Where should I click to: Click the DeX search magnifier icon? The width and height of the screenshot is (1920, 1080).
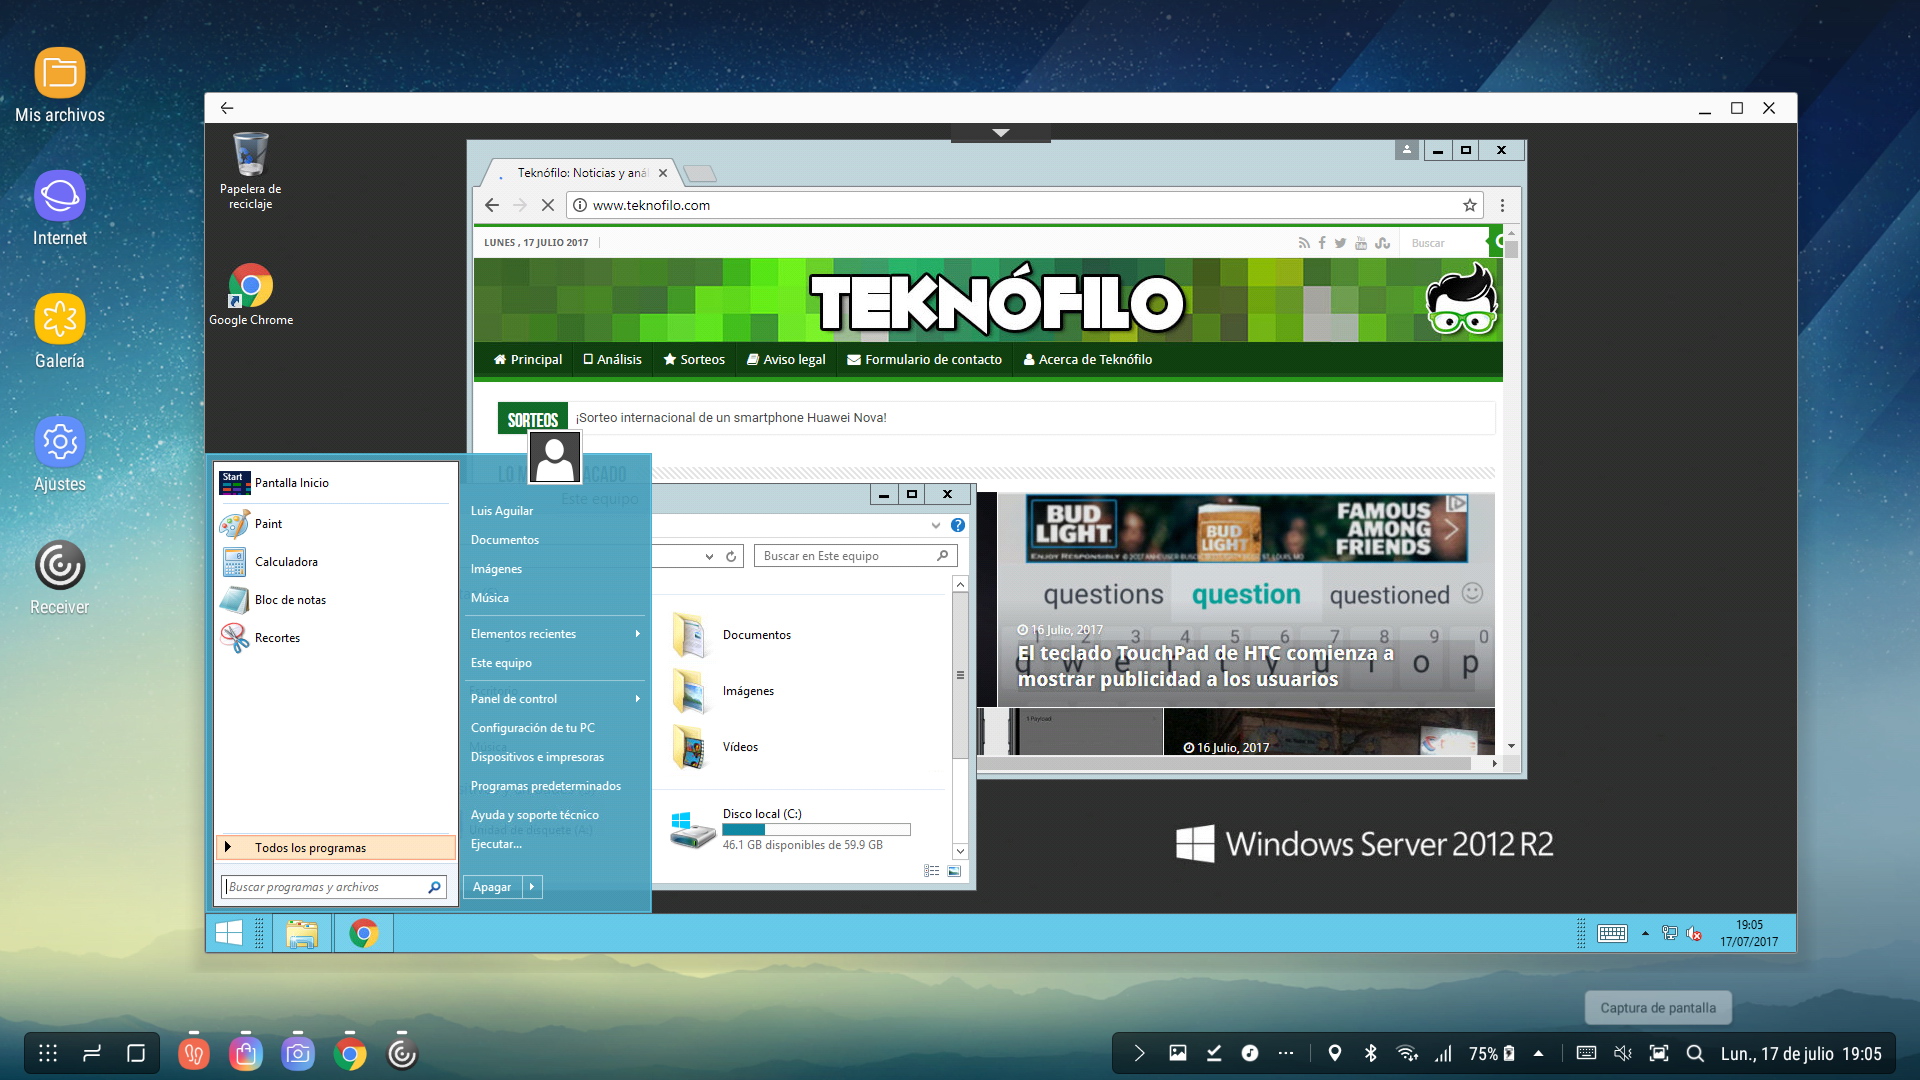click(1694, 1053)
